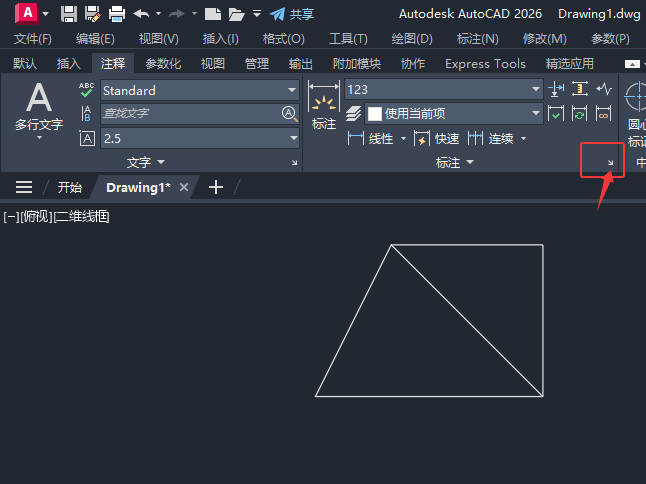Open the quick access toolbar customize arrow
This screenshot has height=484, width=646.
(257, 14)
